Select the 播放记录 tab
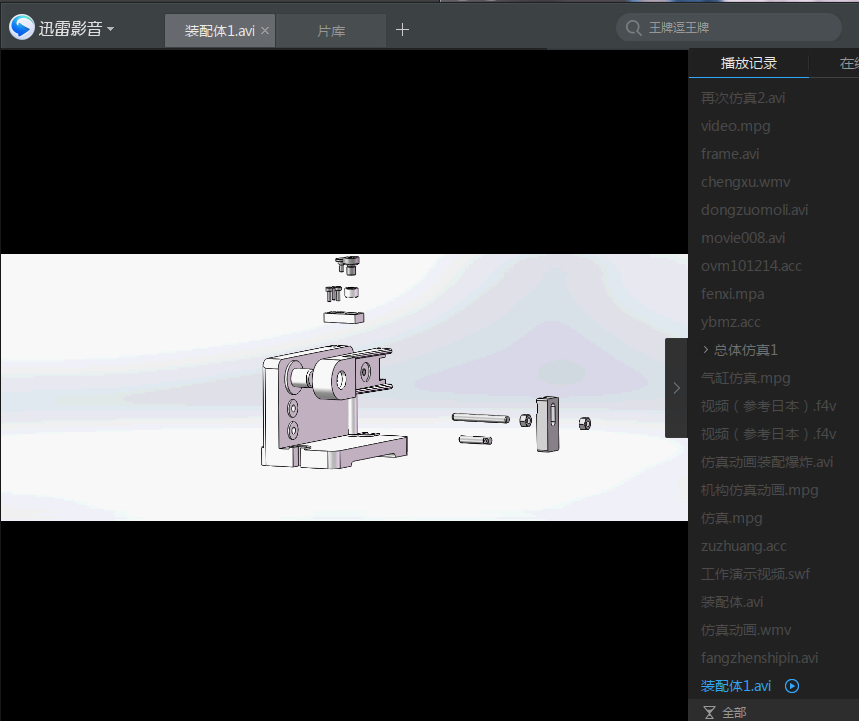 point(748,64)
